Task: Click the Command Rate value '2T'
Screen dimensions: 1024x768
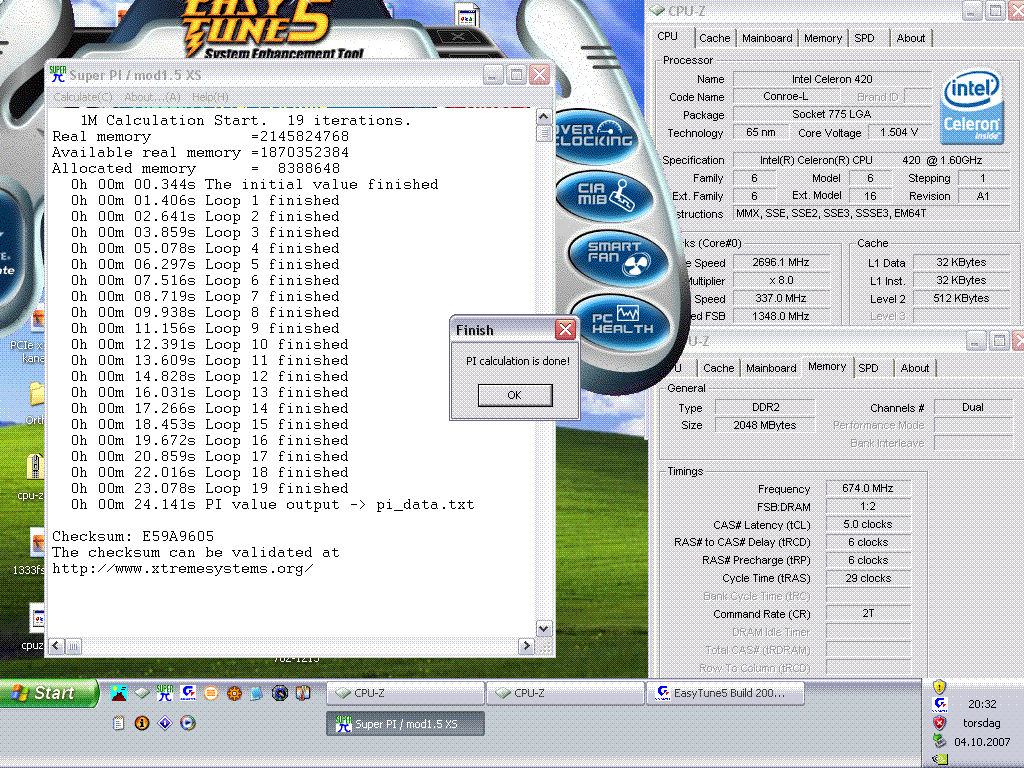Action: [868, 613]
